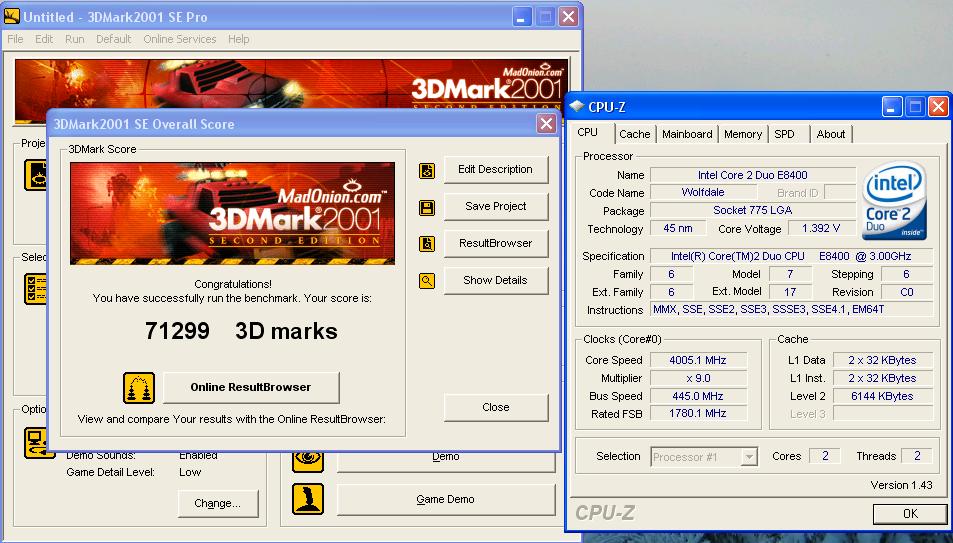Viewport: 953px width, 543px height.
Task: Open the Run menu
Action: point(75,39)
